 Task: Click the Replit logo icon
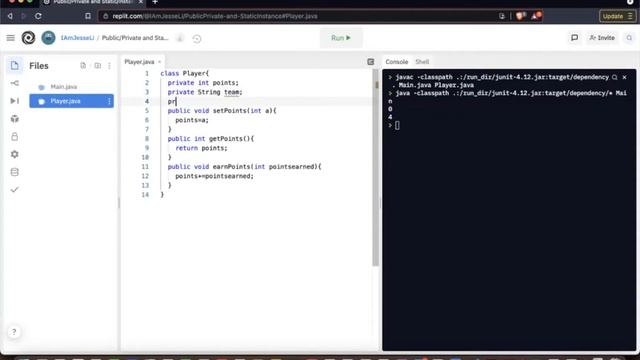28,38
